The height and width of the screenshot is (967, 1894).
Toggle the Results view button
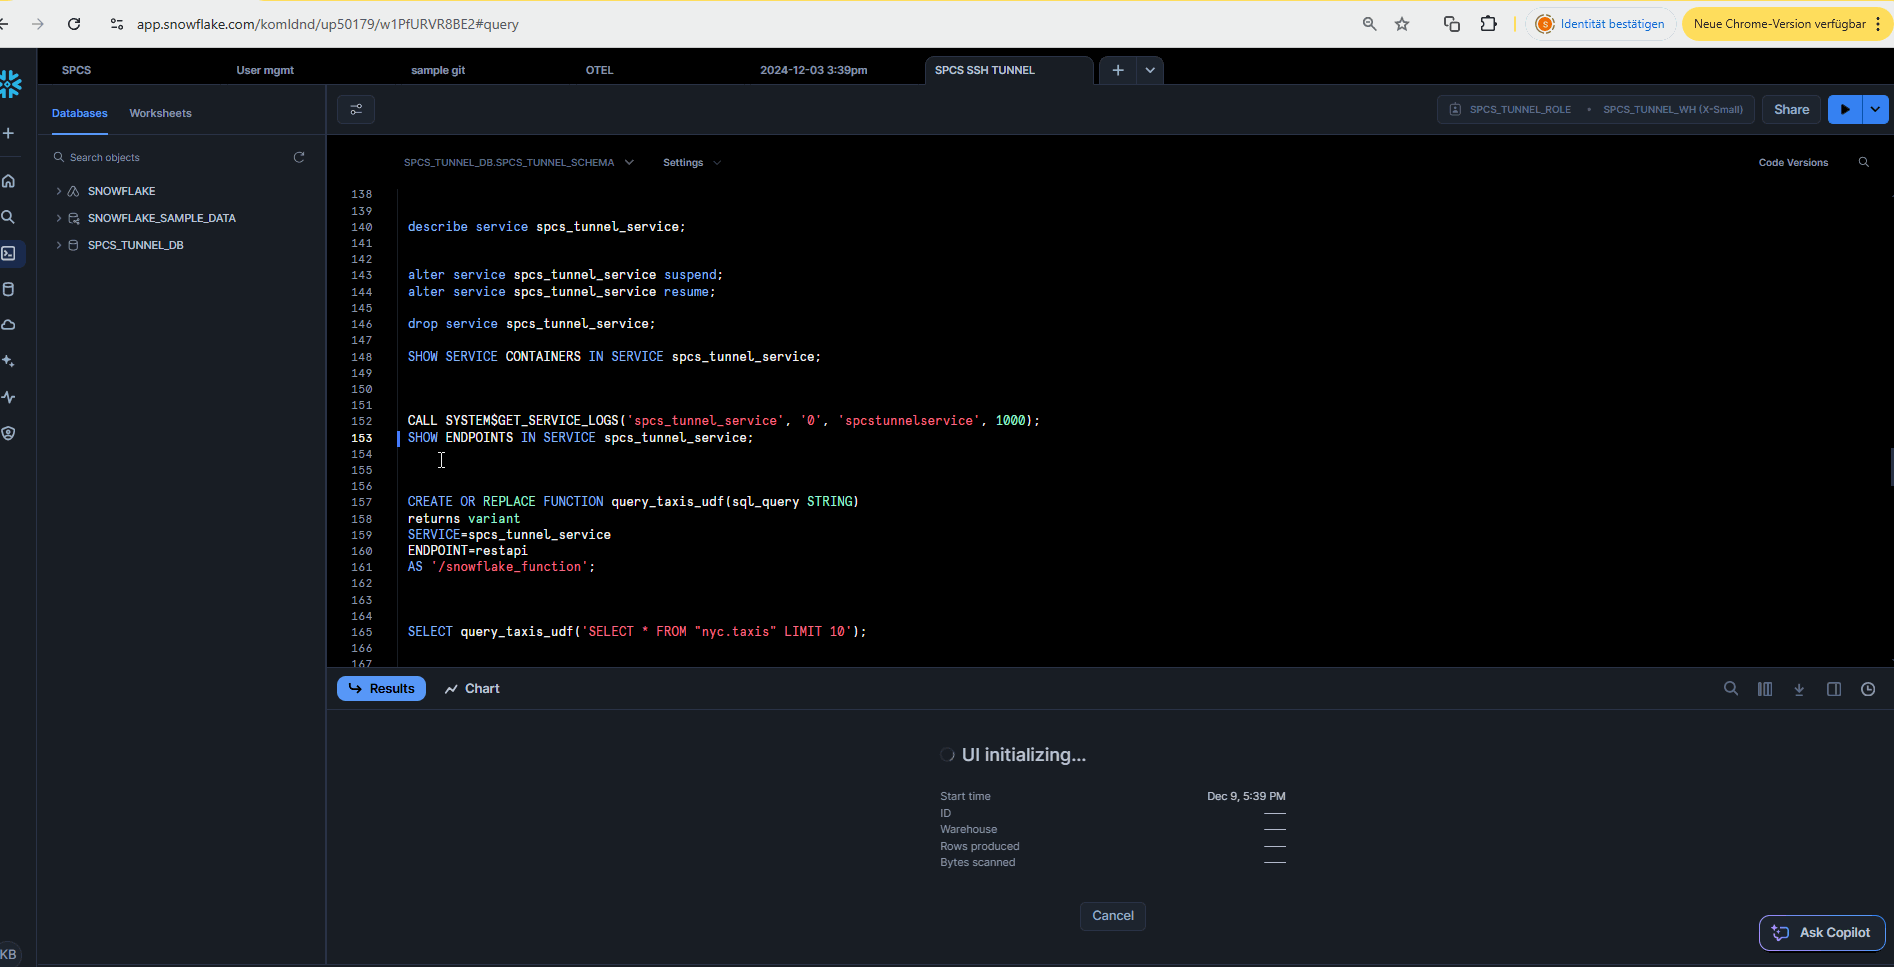(x=381, y=688)
